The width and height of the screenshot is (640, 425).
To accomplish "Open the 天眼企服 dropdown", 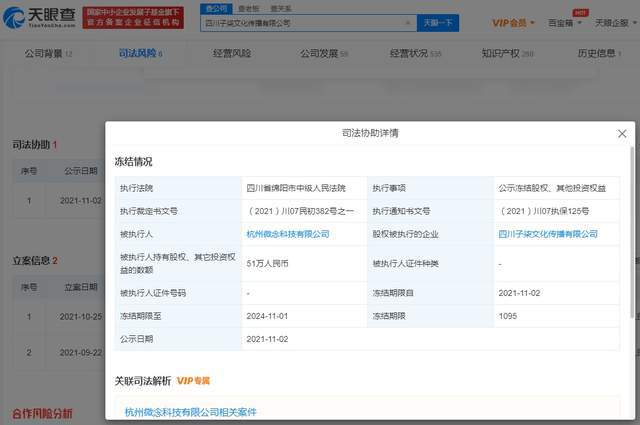I will pos(616,23).
